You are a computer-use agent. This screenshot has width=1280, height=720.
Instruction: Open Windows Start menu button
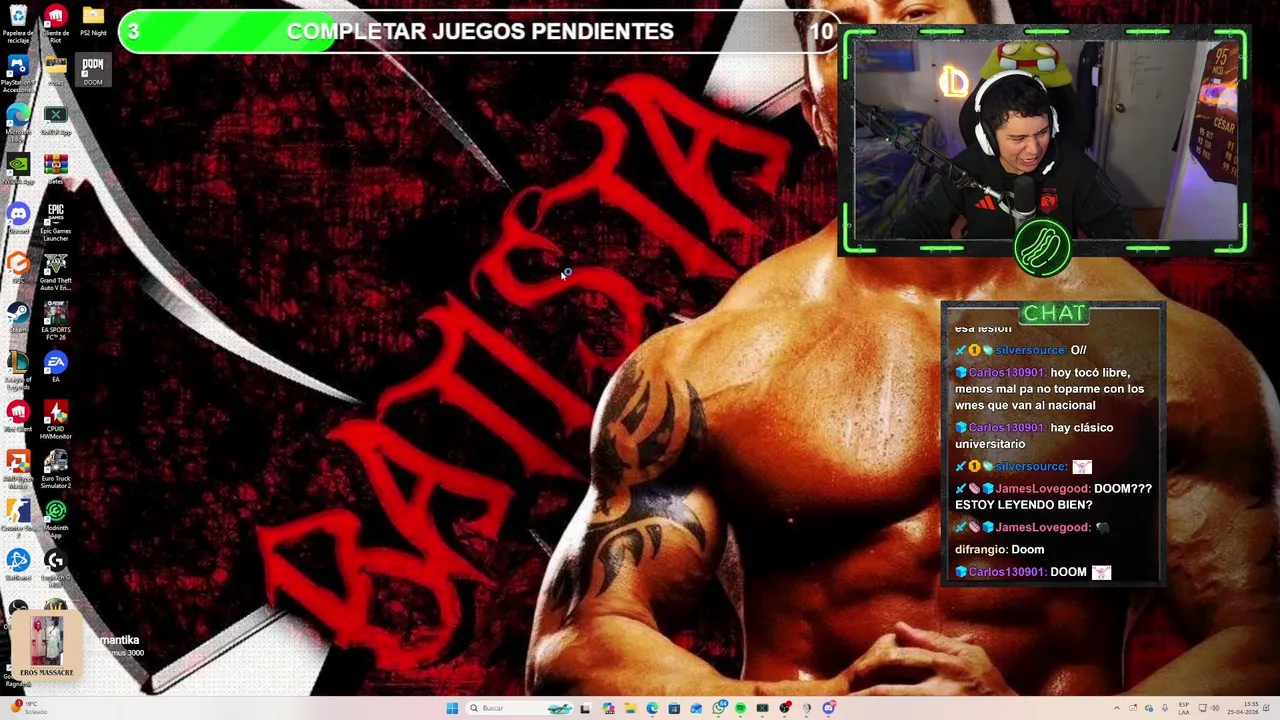coord(452,708)
